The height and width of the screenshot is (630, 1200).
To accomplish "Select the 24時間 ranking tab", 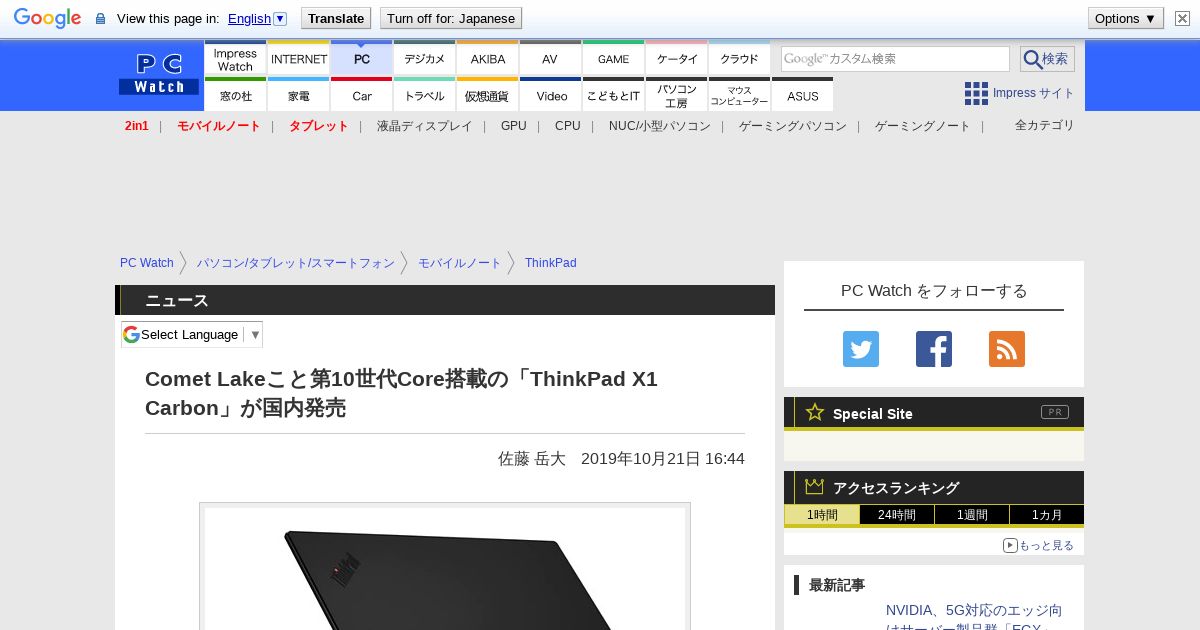I will [897, 515].
